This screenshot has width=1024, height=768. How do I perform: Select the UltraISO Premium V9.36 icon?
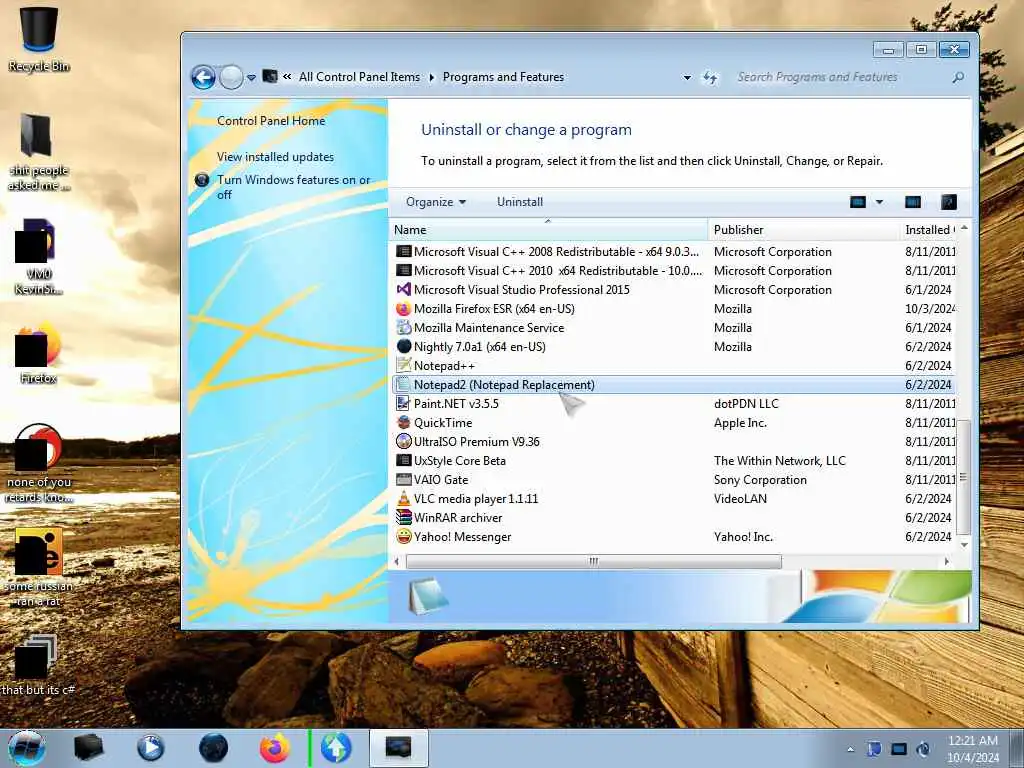pos(404,441)
